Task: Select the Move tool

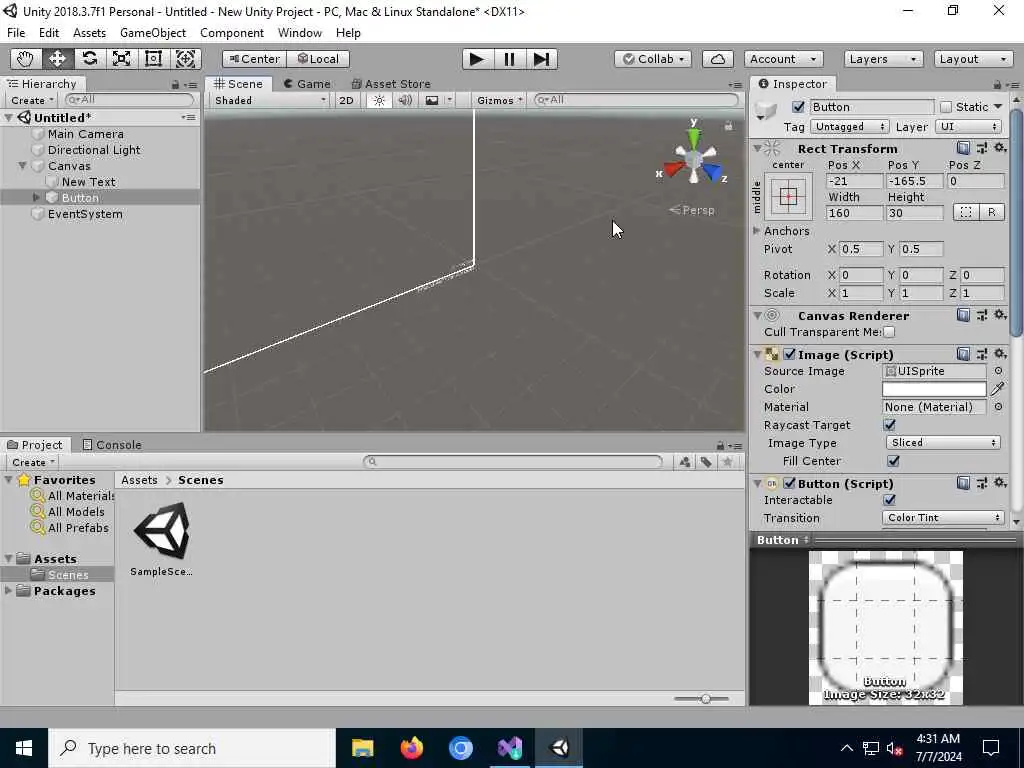Action: [x=57, y=59]
